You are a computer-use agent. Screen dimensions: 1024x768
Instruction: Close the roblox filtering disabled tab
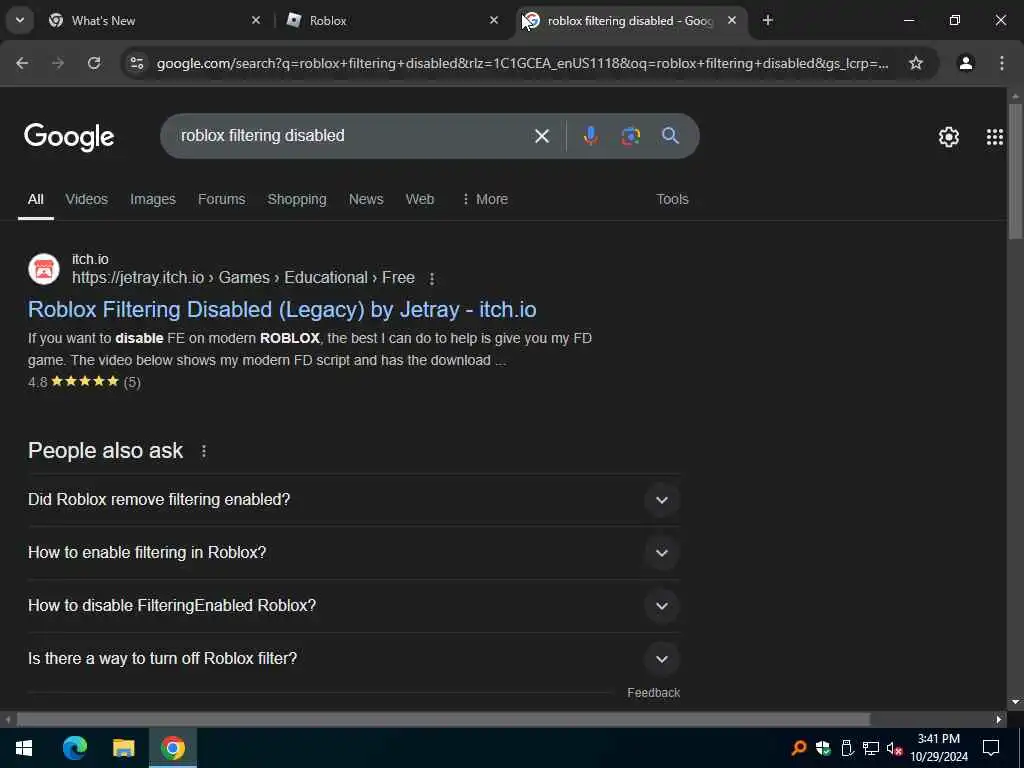(x=732, y=20)
